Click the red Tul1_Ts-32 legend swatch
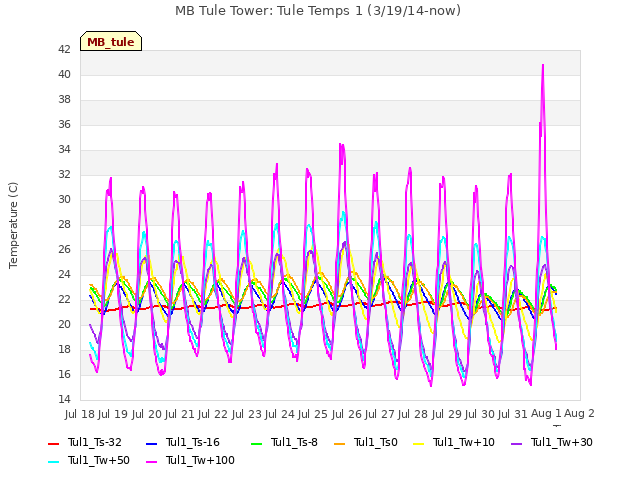The width and height of the screenshot is (640, 480). 53,443
